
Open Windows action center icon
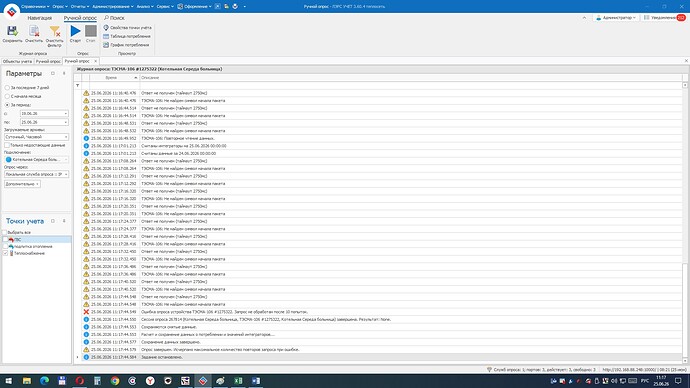click(x=678, y=381)
